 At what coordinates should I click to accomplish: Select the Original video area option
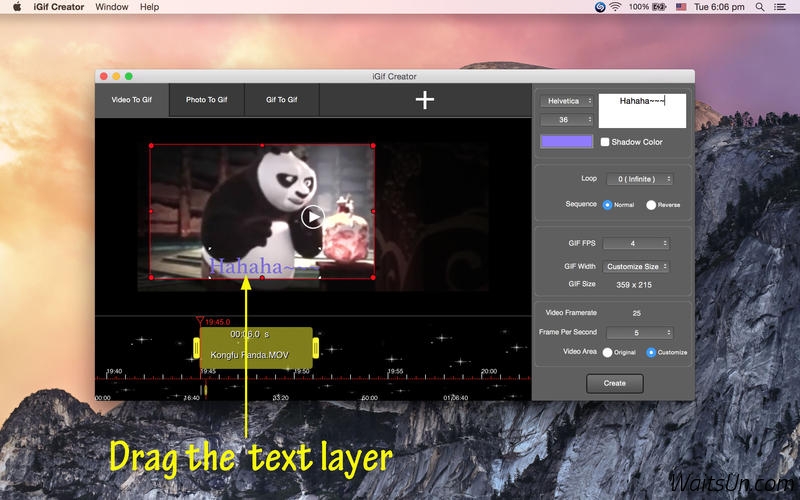pyautogui.click(x=607, y=353)
